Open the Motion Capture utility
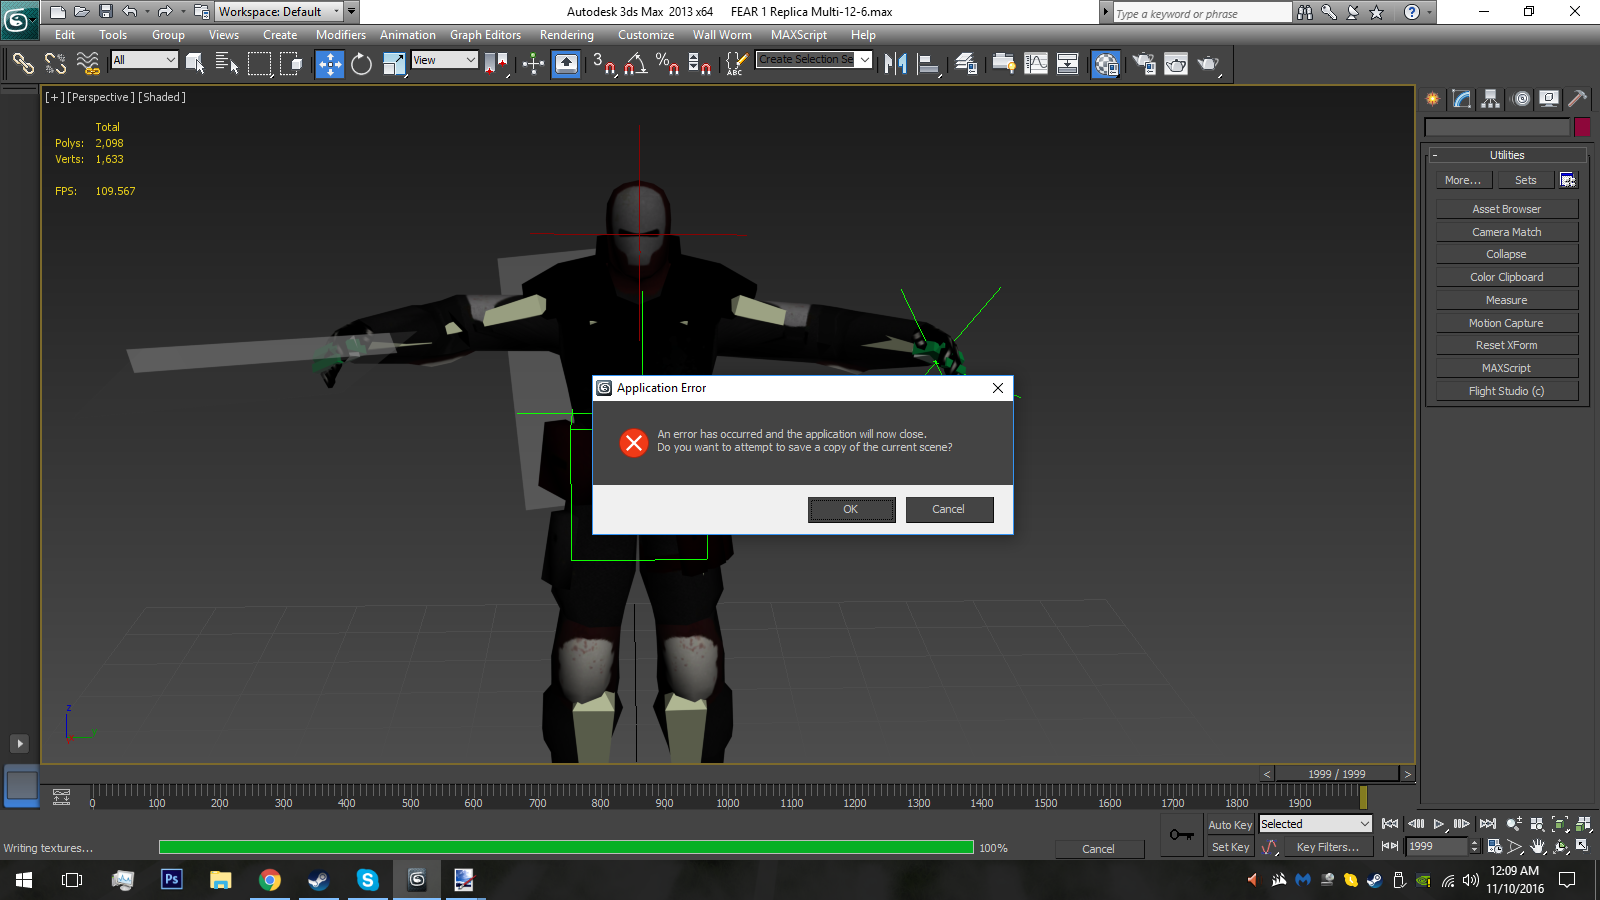 point(1506,322)
